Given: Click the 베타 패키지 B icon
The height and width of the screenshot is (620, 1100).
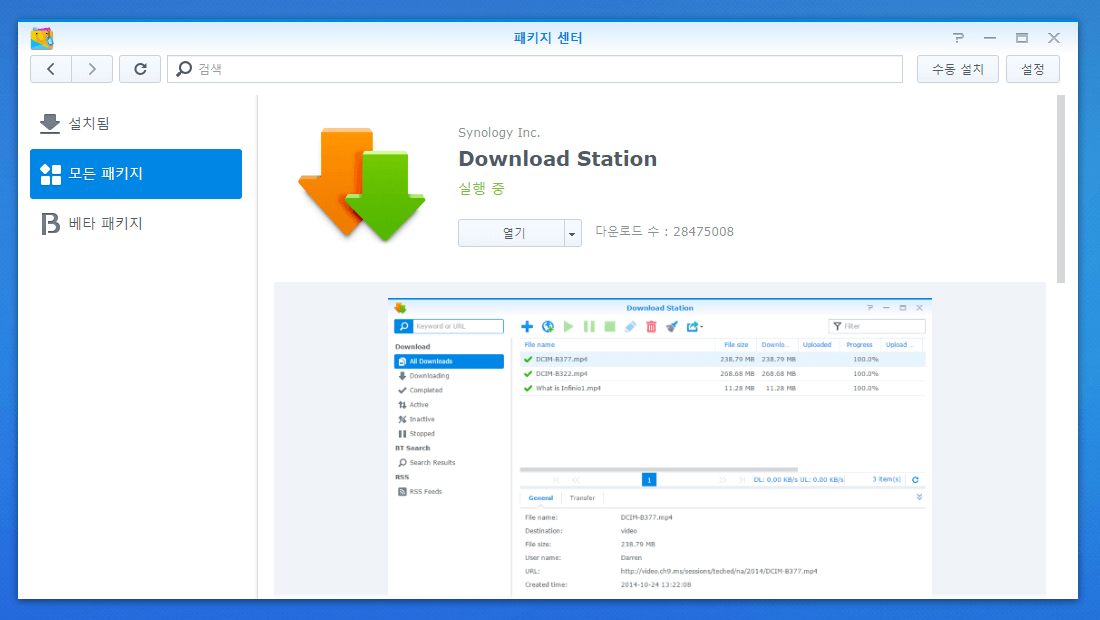Looking at the screenshot, I should coord(51,224).
